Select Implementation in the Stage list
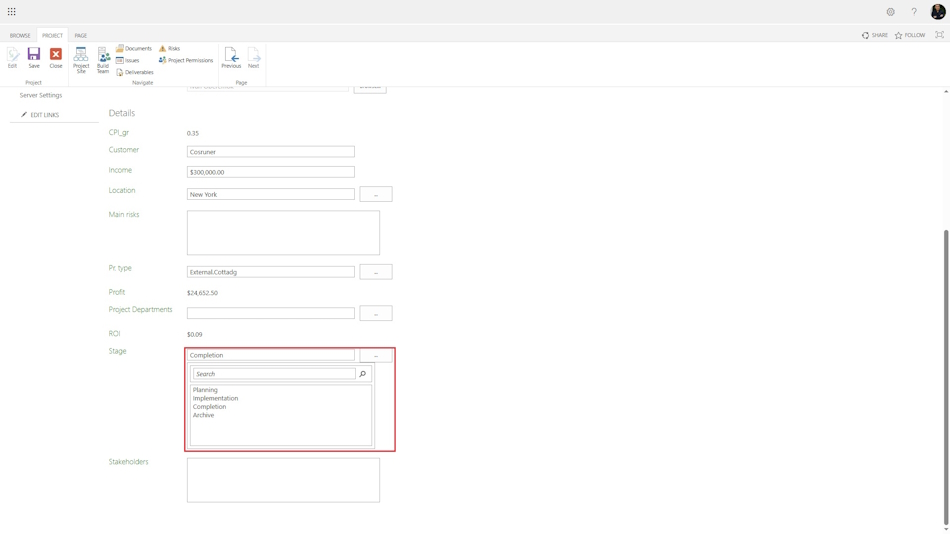Screen dimensions: 950x534 click(215, 398)
